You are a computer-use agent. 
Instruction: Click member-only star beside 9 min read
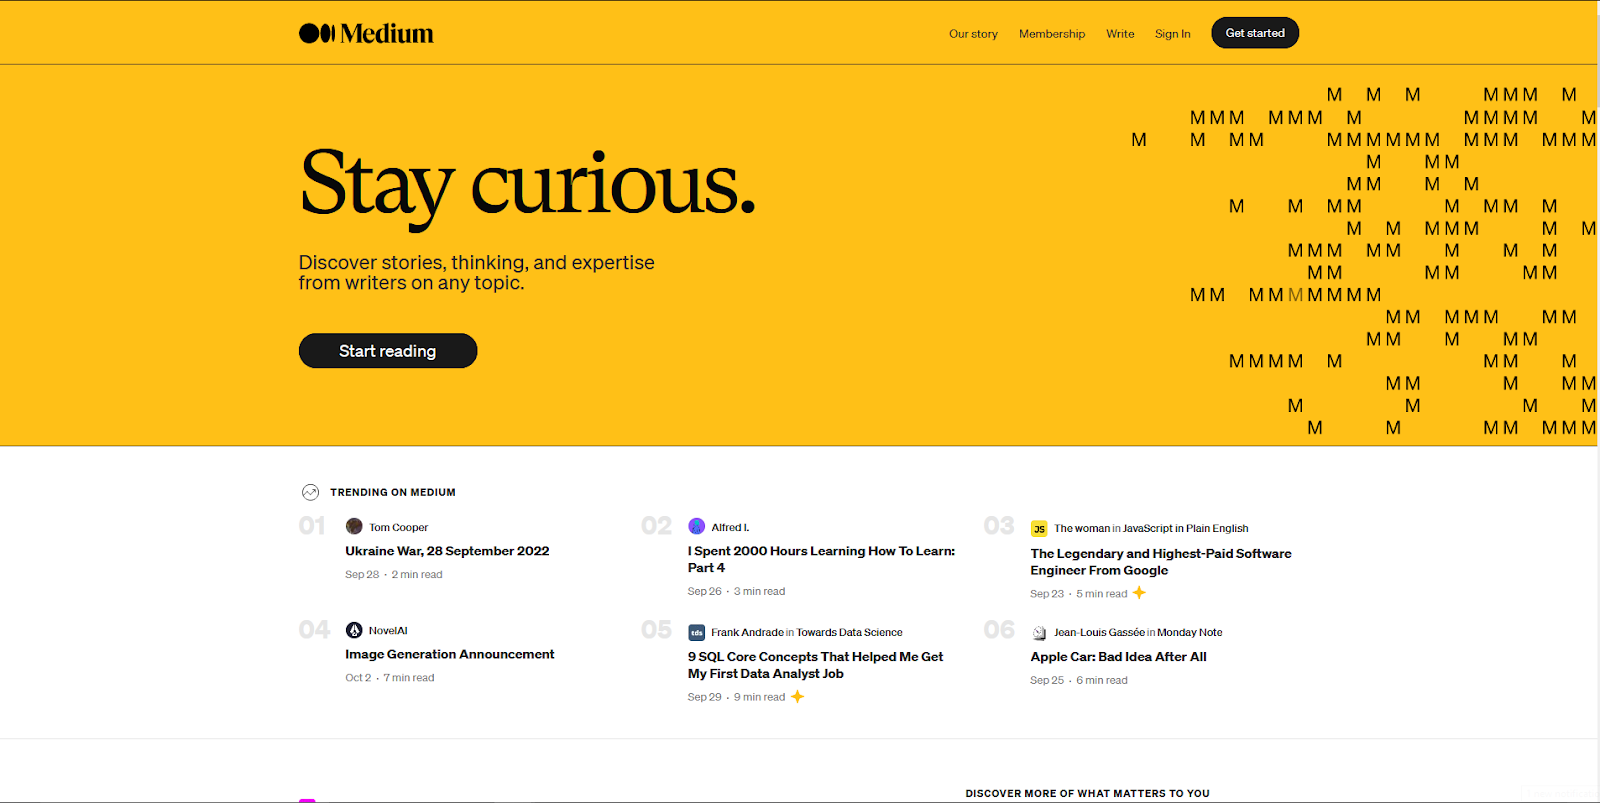(x=797, y=696)
